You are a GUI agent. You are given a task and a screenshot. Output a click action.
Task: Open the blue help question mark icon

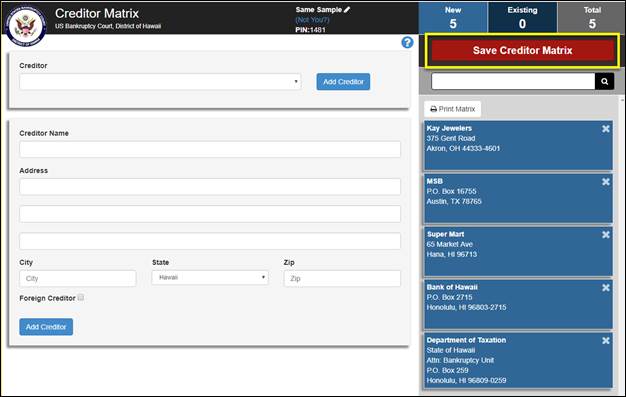click(x=407, y=42)
